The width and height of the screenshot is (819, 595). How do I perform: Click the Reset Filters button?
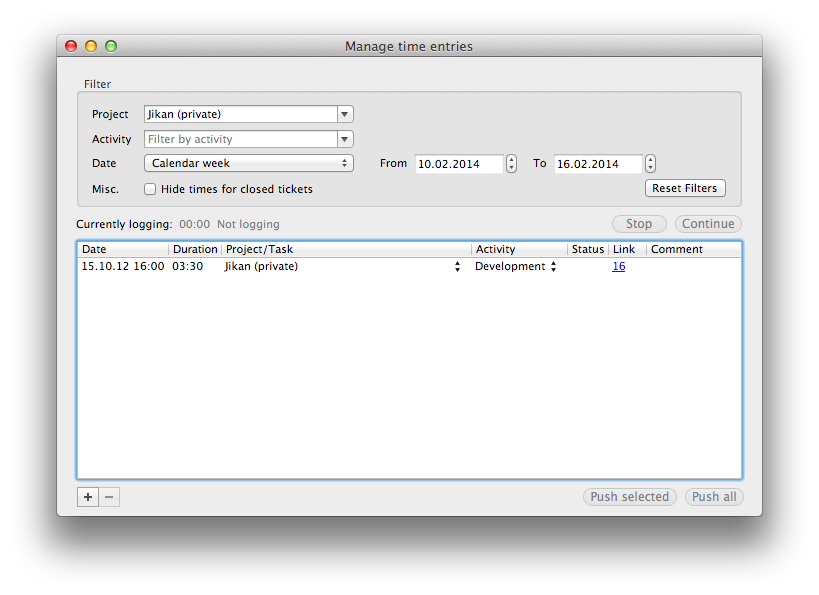(x=685, y=188)
